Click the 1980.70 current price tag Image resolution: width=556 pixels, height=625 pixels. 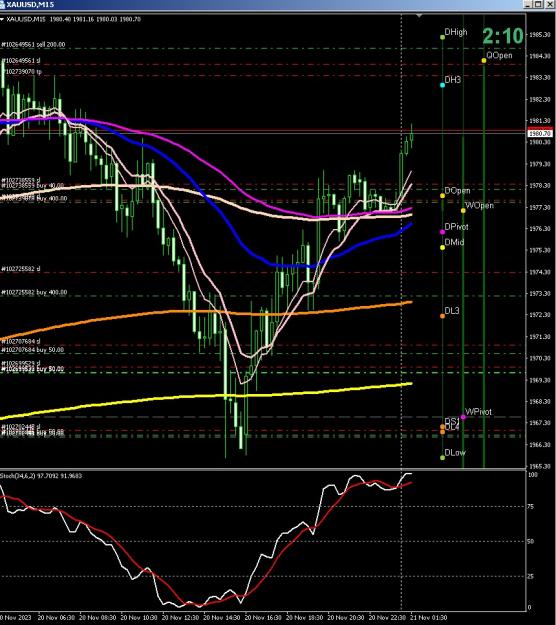[540, 133]
